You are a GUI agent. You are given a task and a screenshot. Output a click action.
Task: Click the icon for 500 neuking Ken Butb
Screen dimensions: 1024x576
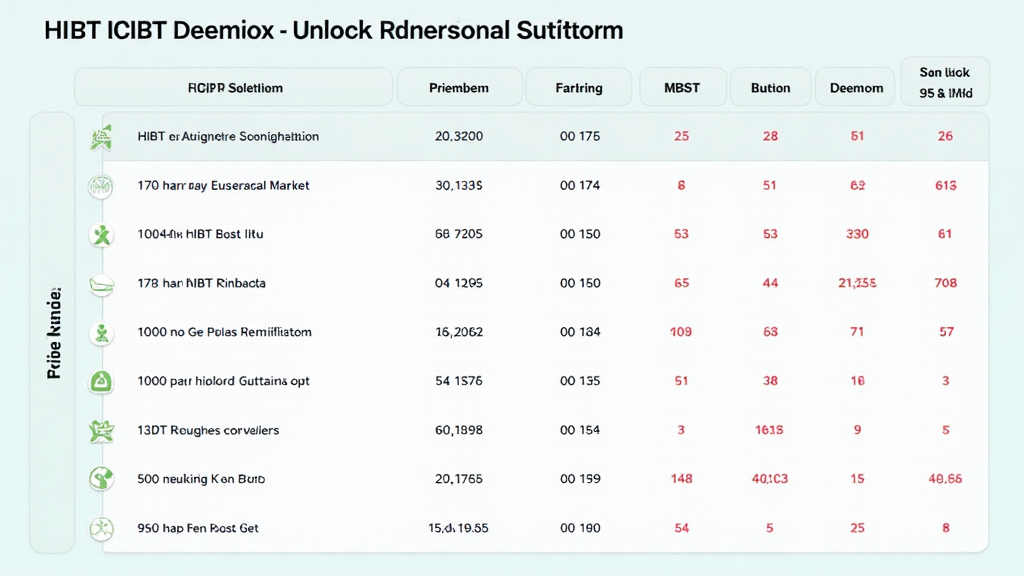pos(99,480)
